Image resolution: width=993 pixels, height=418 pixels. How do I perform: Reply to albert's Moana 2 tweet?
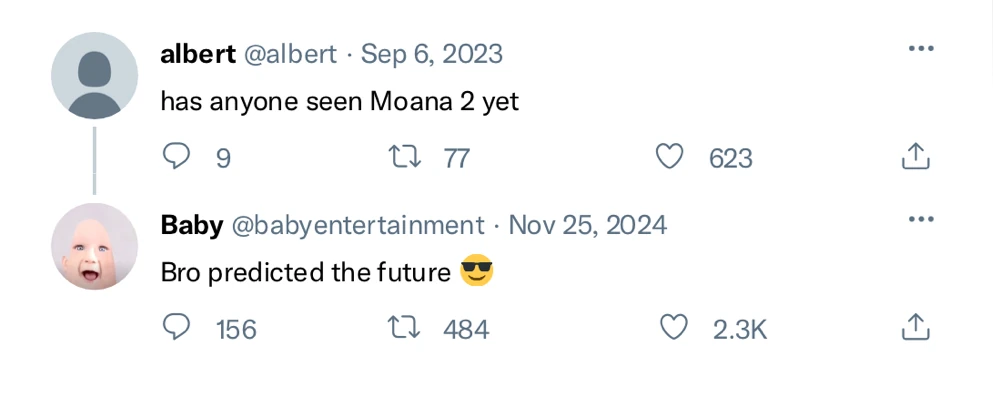[x=177, y=156]
